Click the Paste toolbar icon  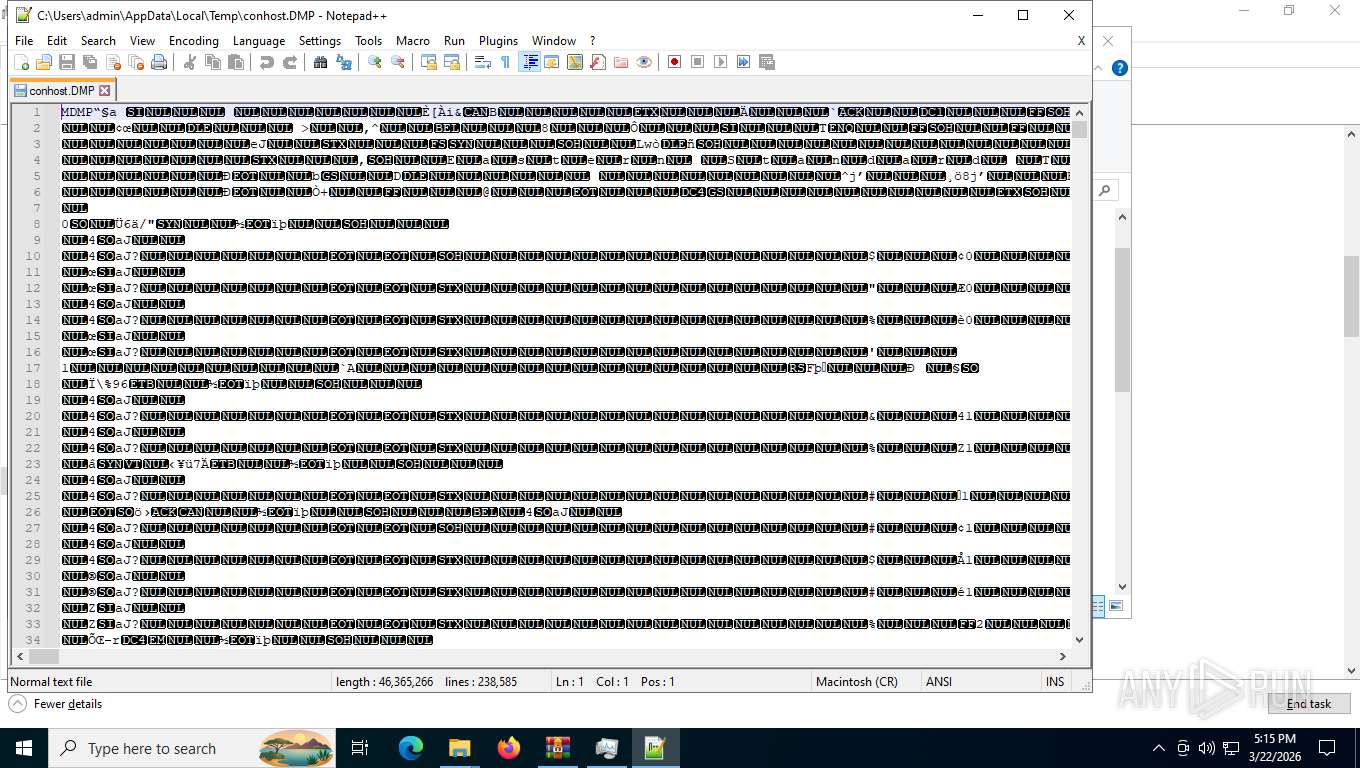(x=236, y=62)
